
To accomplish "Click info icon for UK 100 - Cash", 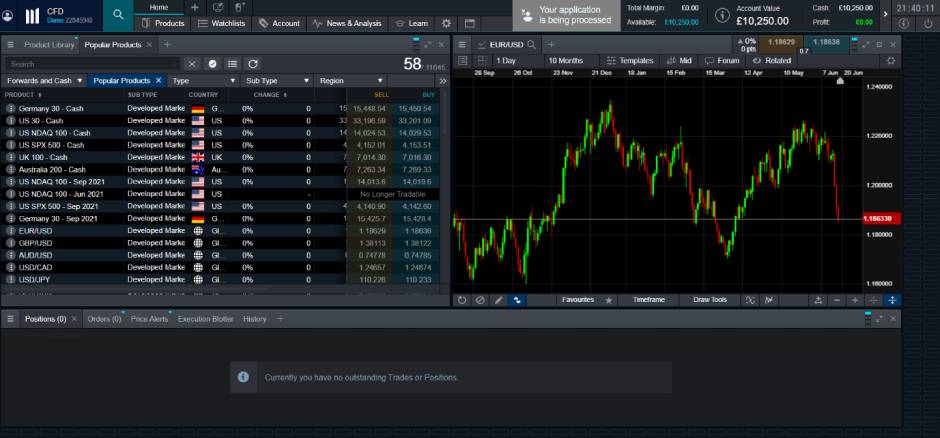I will [10, 157].
